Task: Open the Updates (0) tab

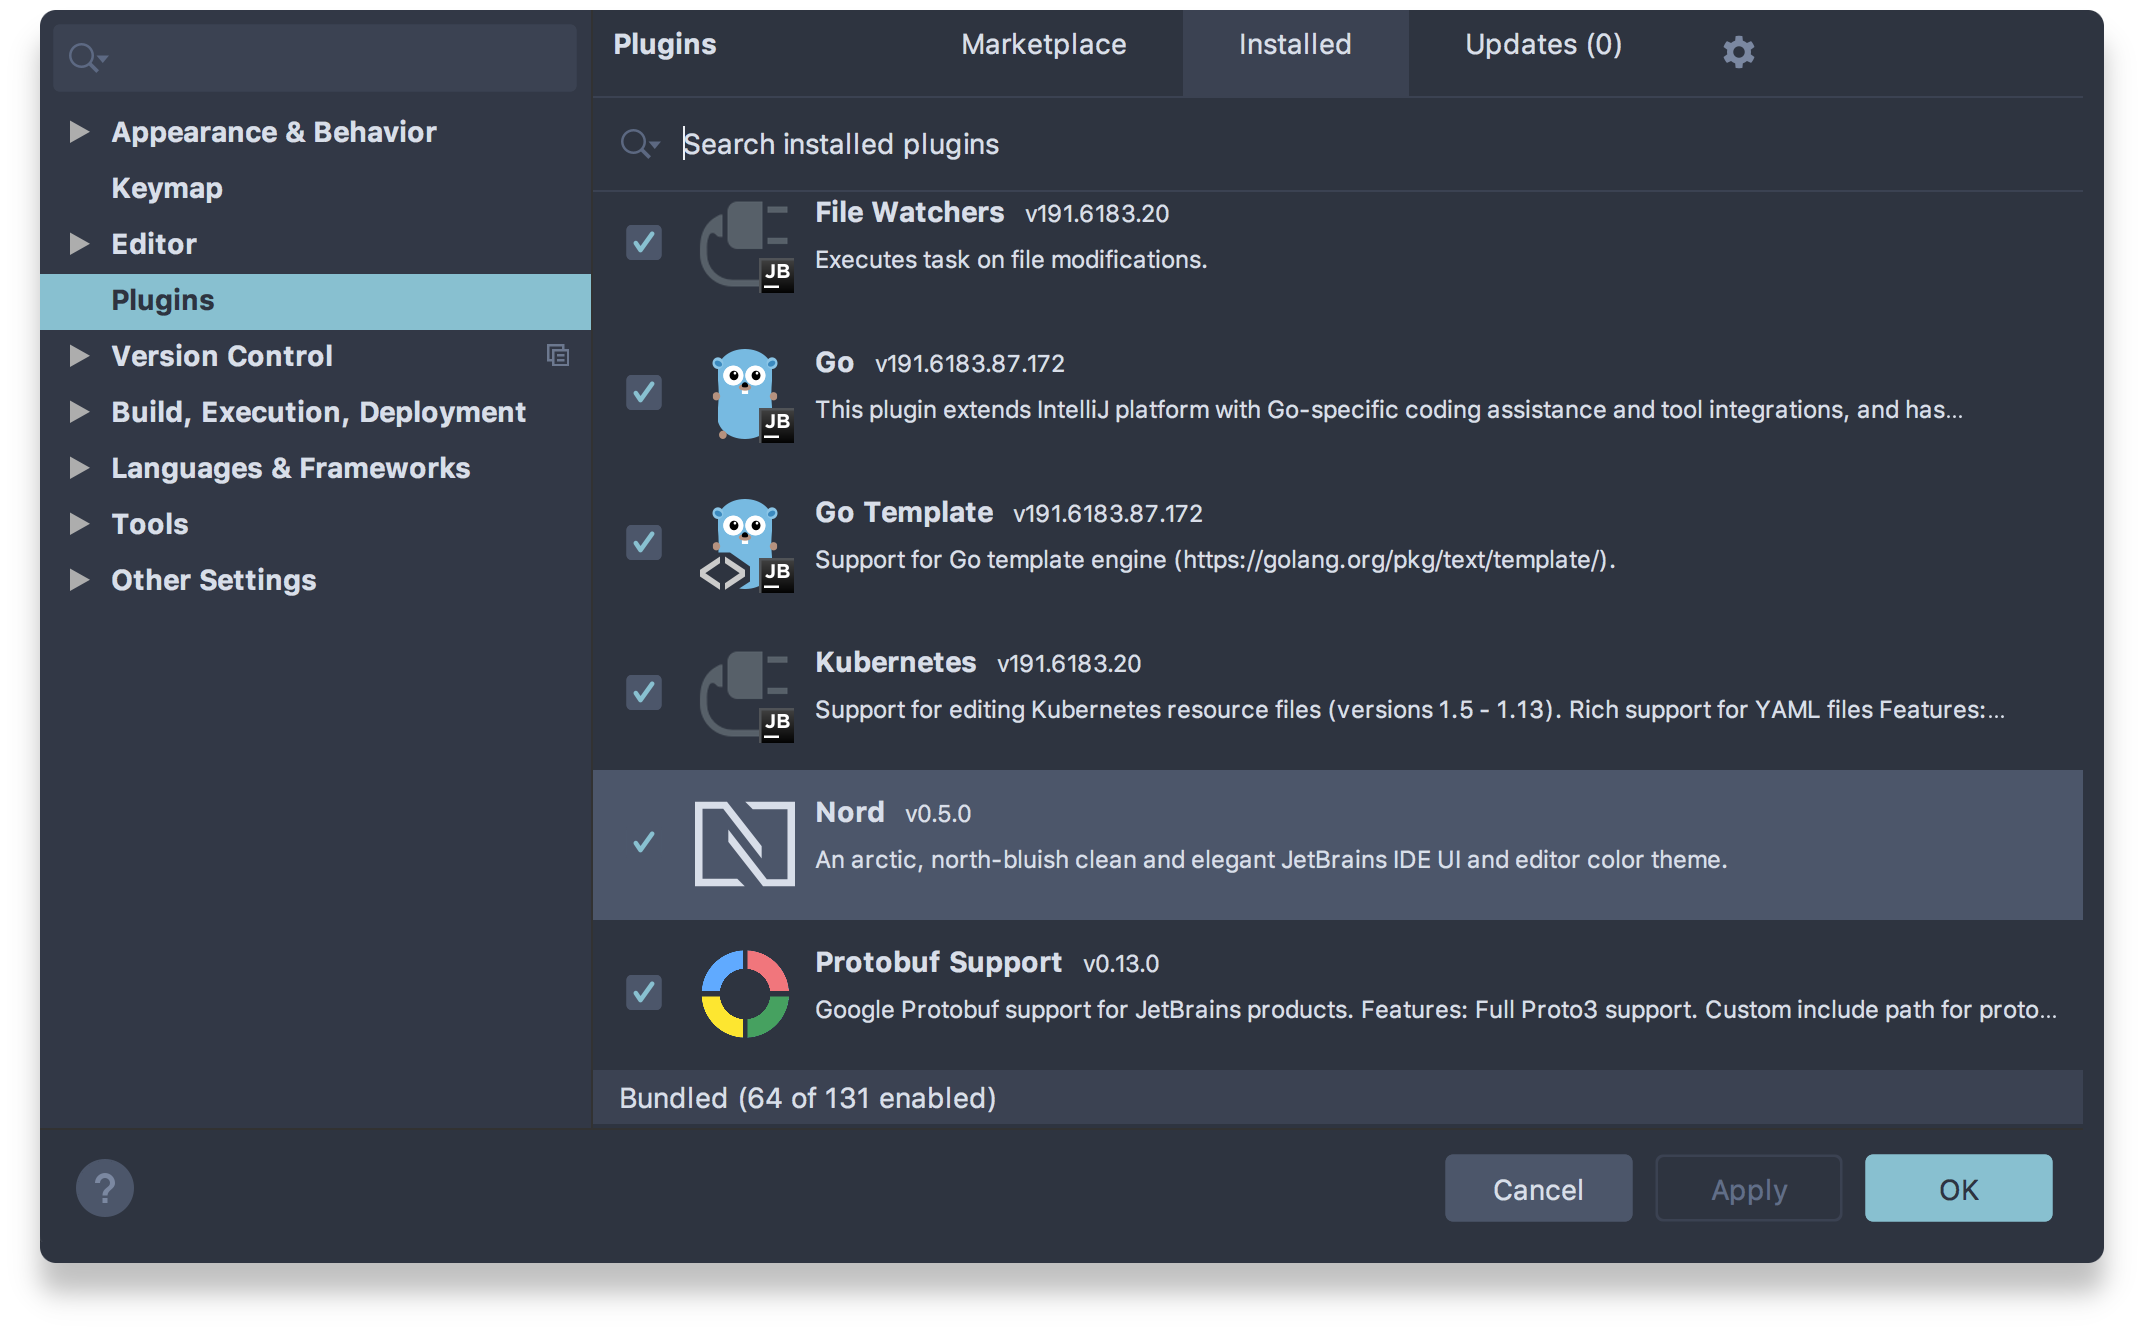Action: click(x=1543, y=45)
